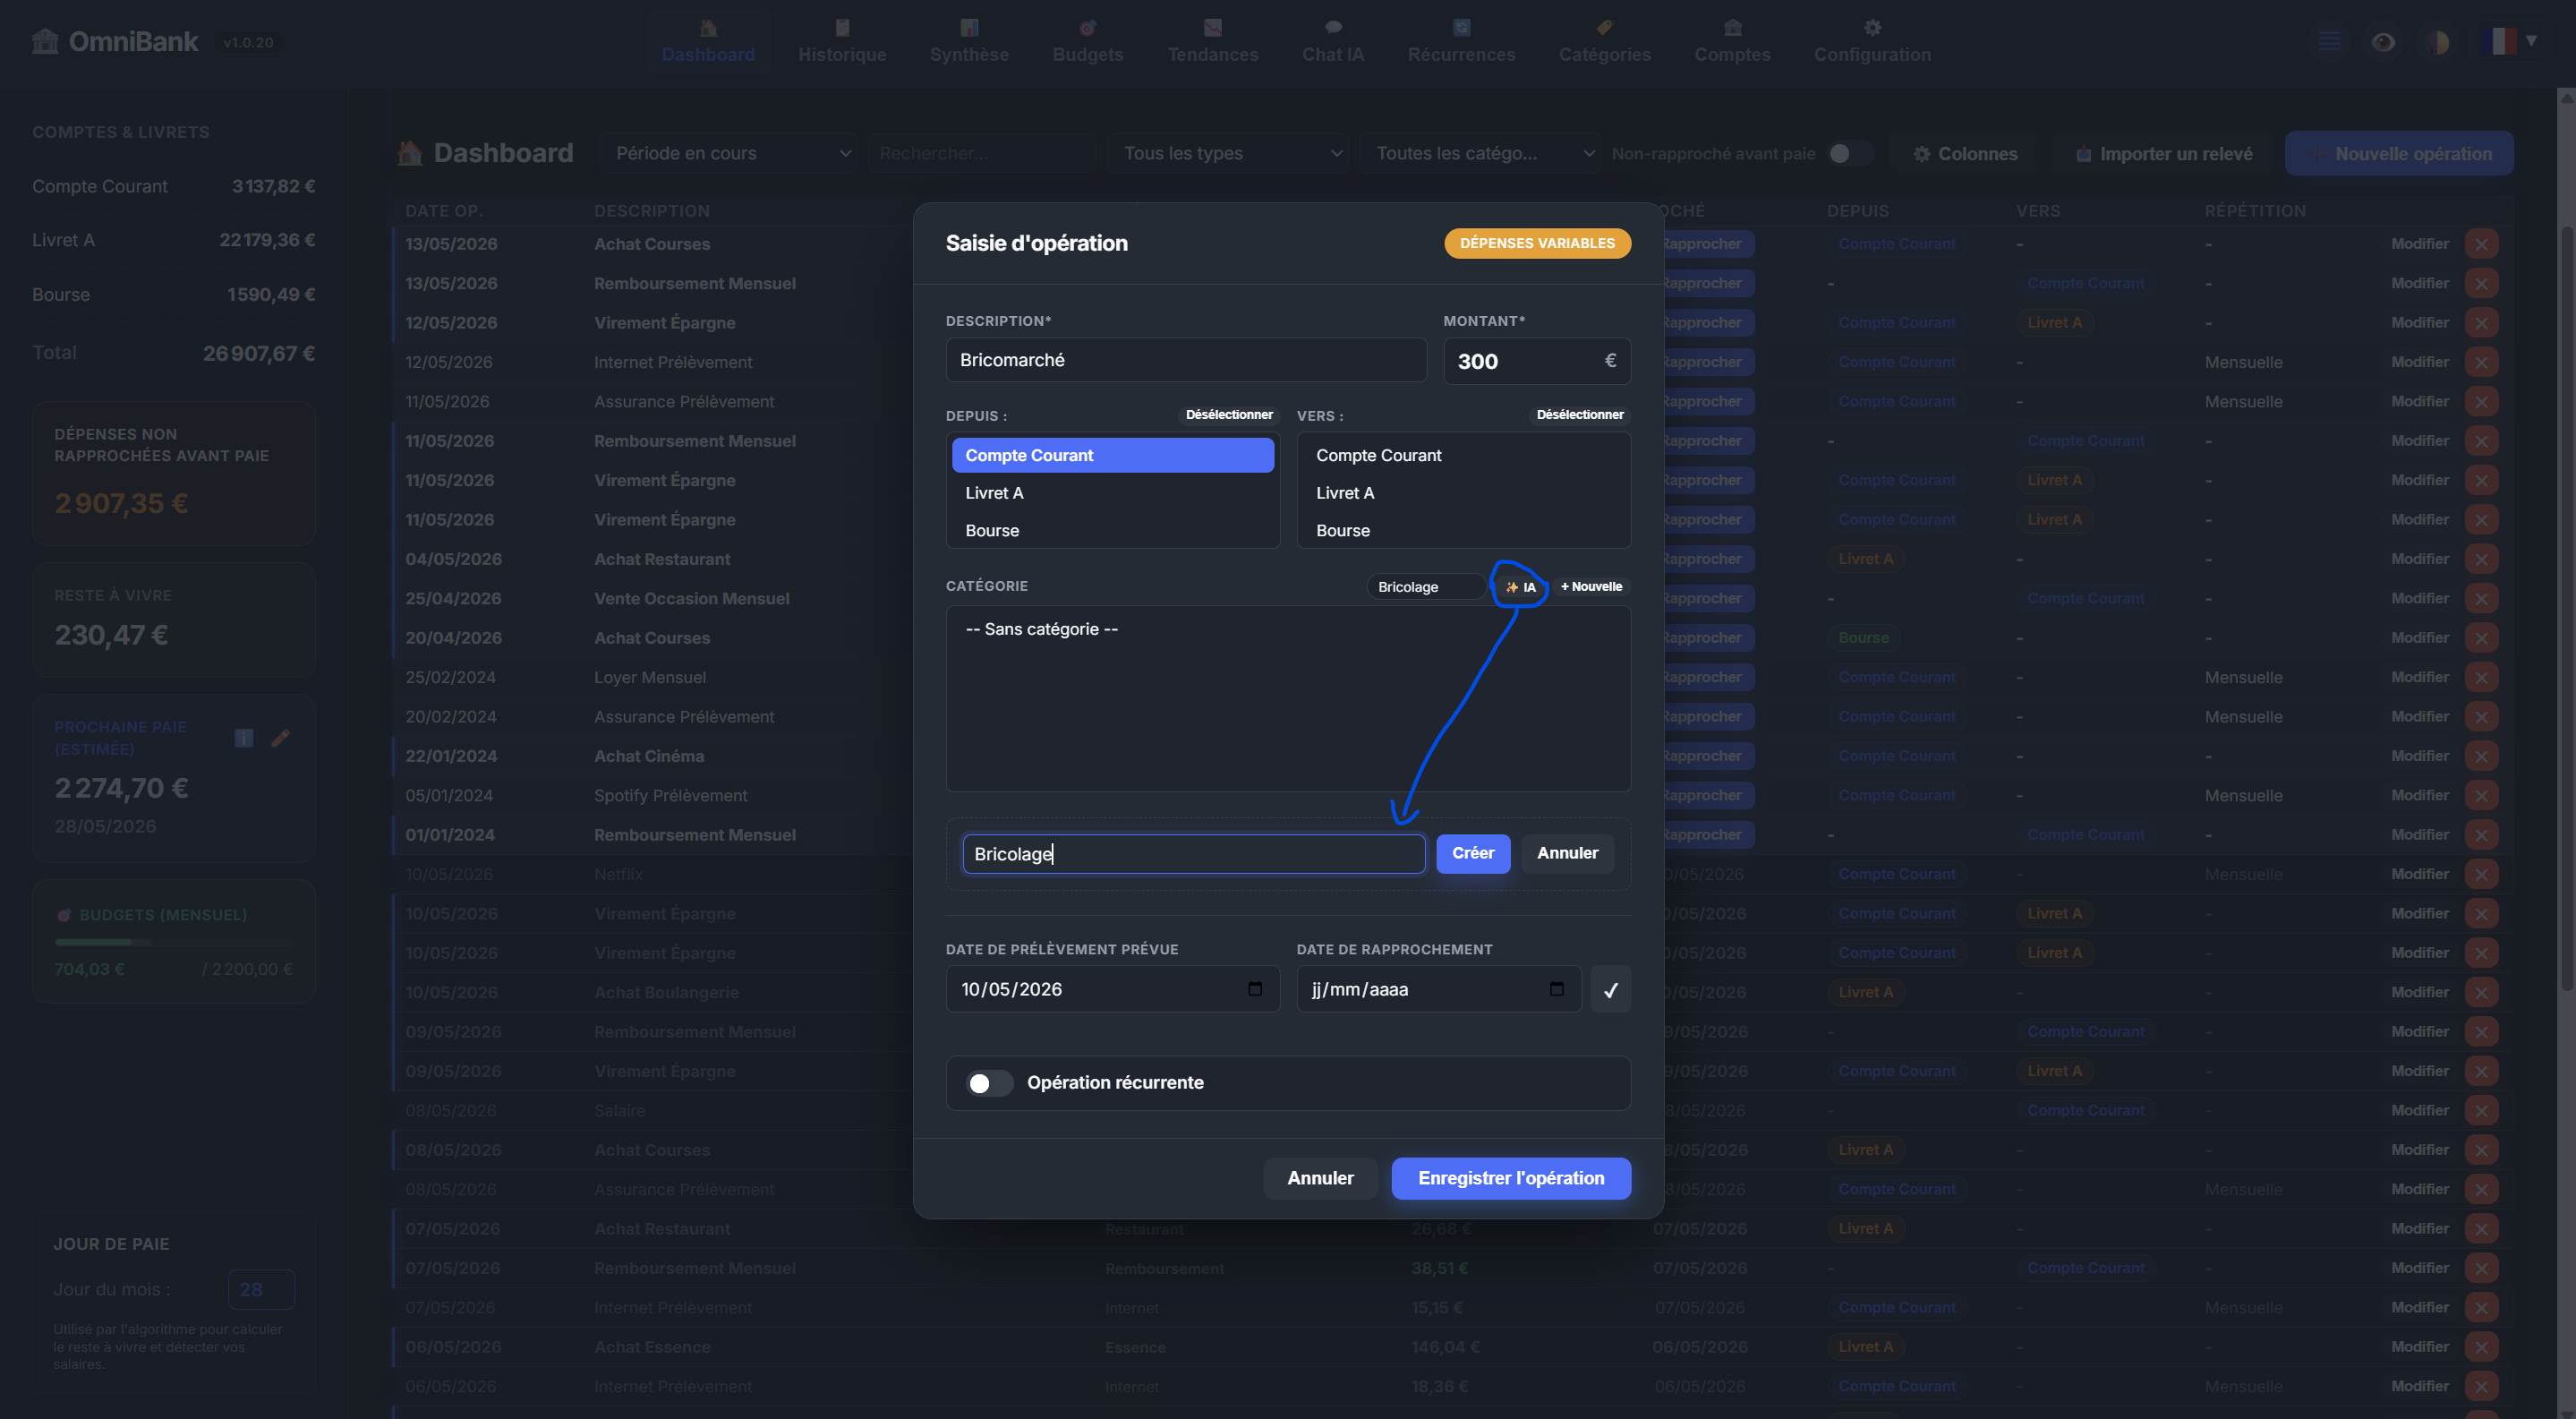Click the Nouvelle opération button
Viewport: 2576px width, 1419px height.
pos(2398,153)
